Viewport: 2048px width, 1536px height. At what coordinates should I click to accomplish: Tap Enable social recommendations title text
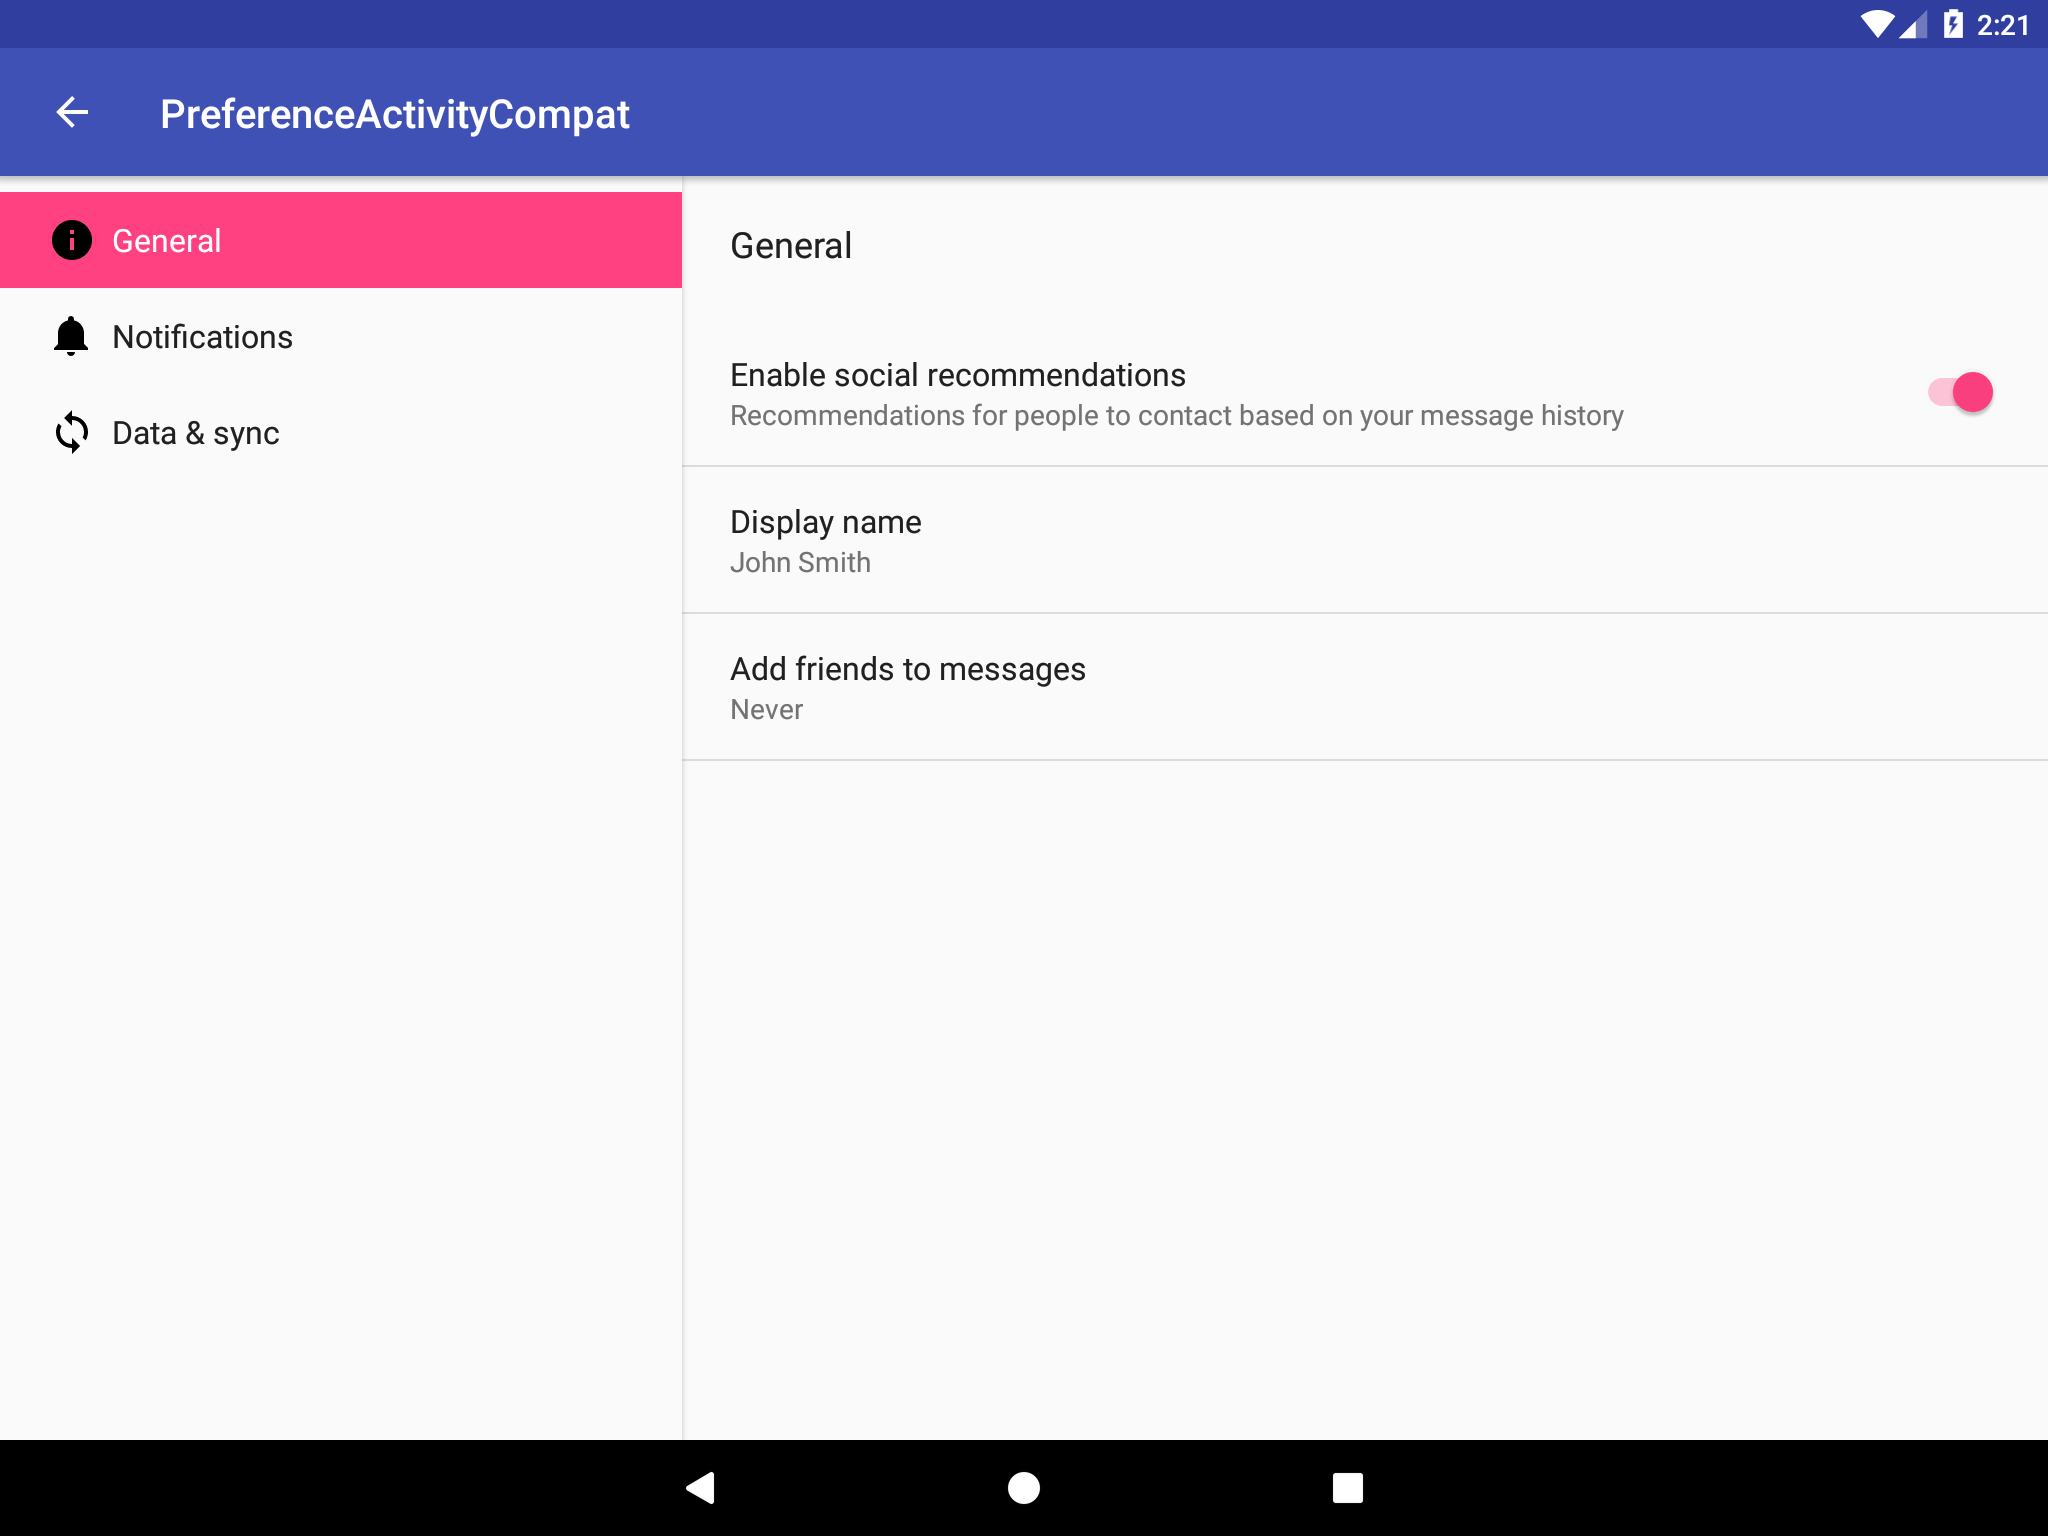click(957, 375)
